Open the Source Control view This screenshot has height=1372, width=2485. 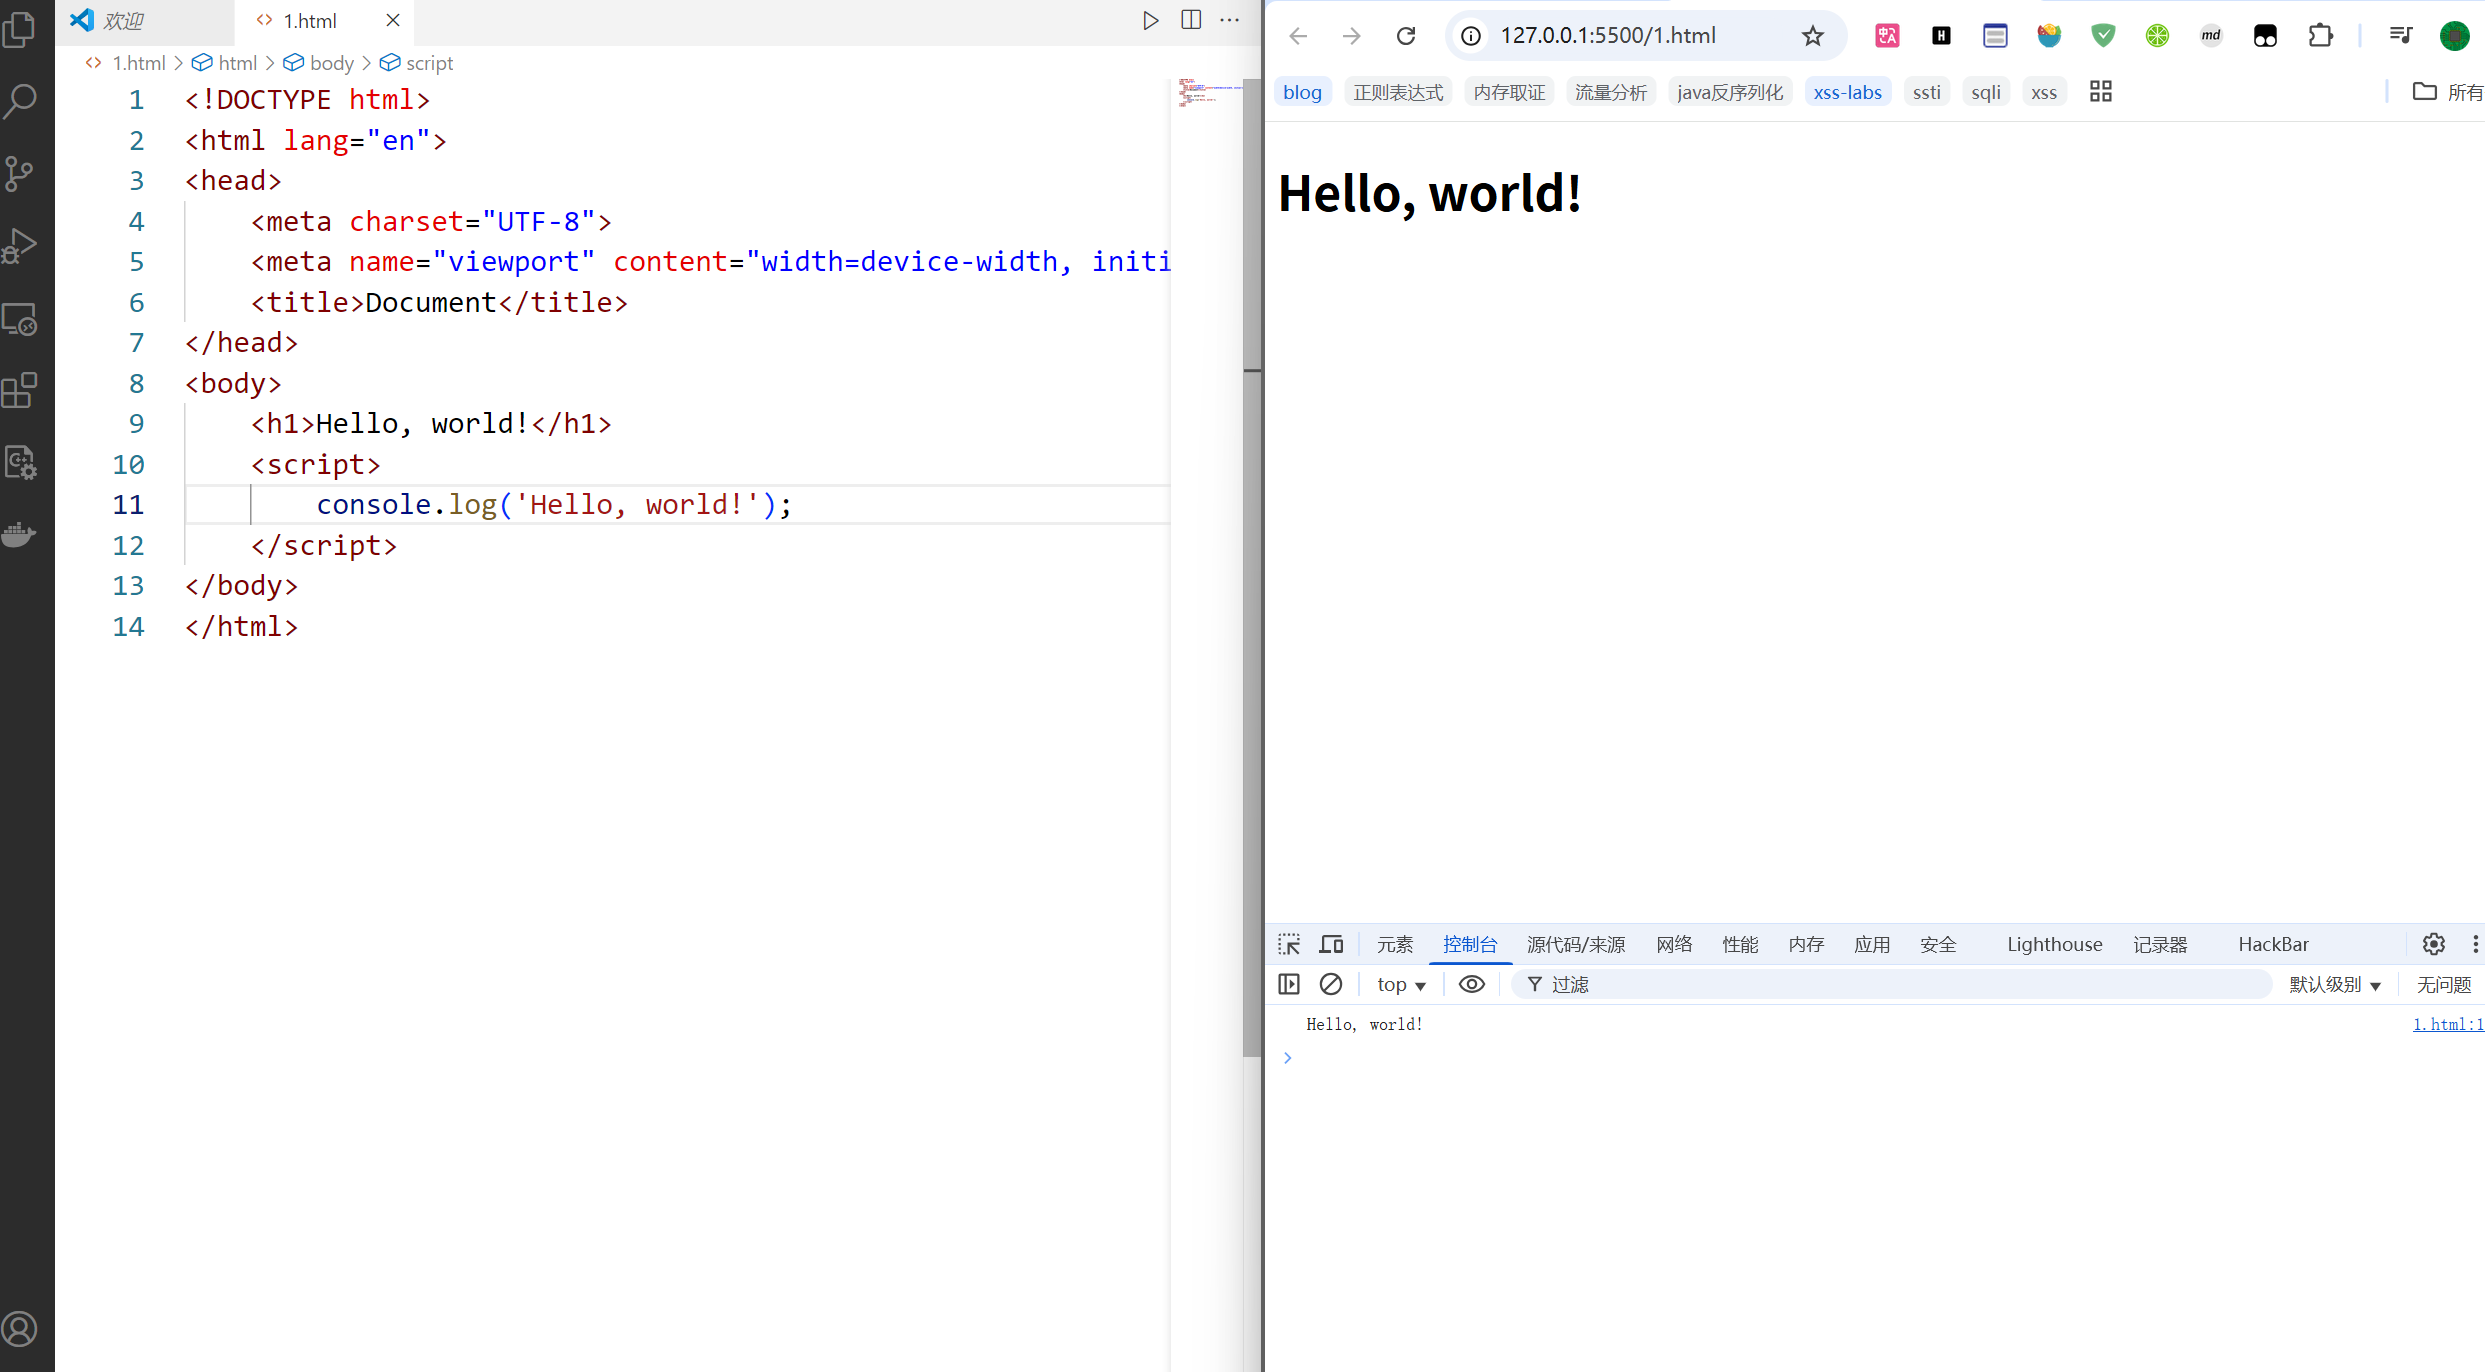(20, 173)
